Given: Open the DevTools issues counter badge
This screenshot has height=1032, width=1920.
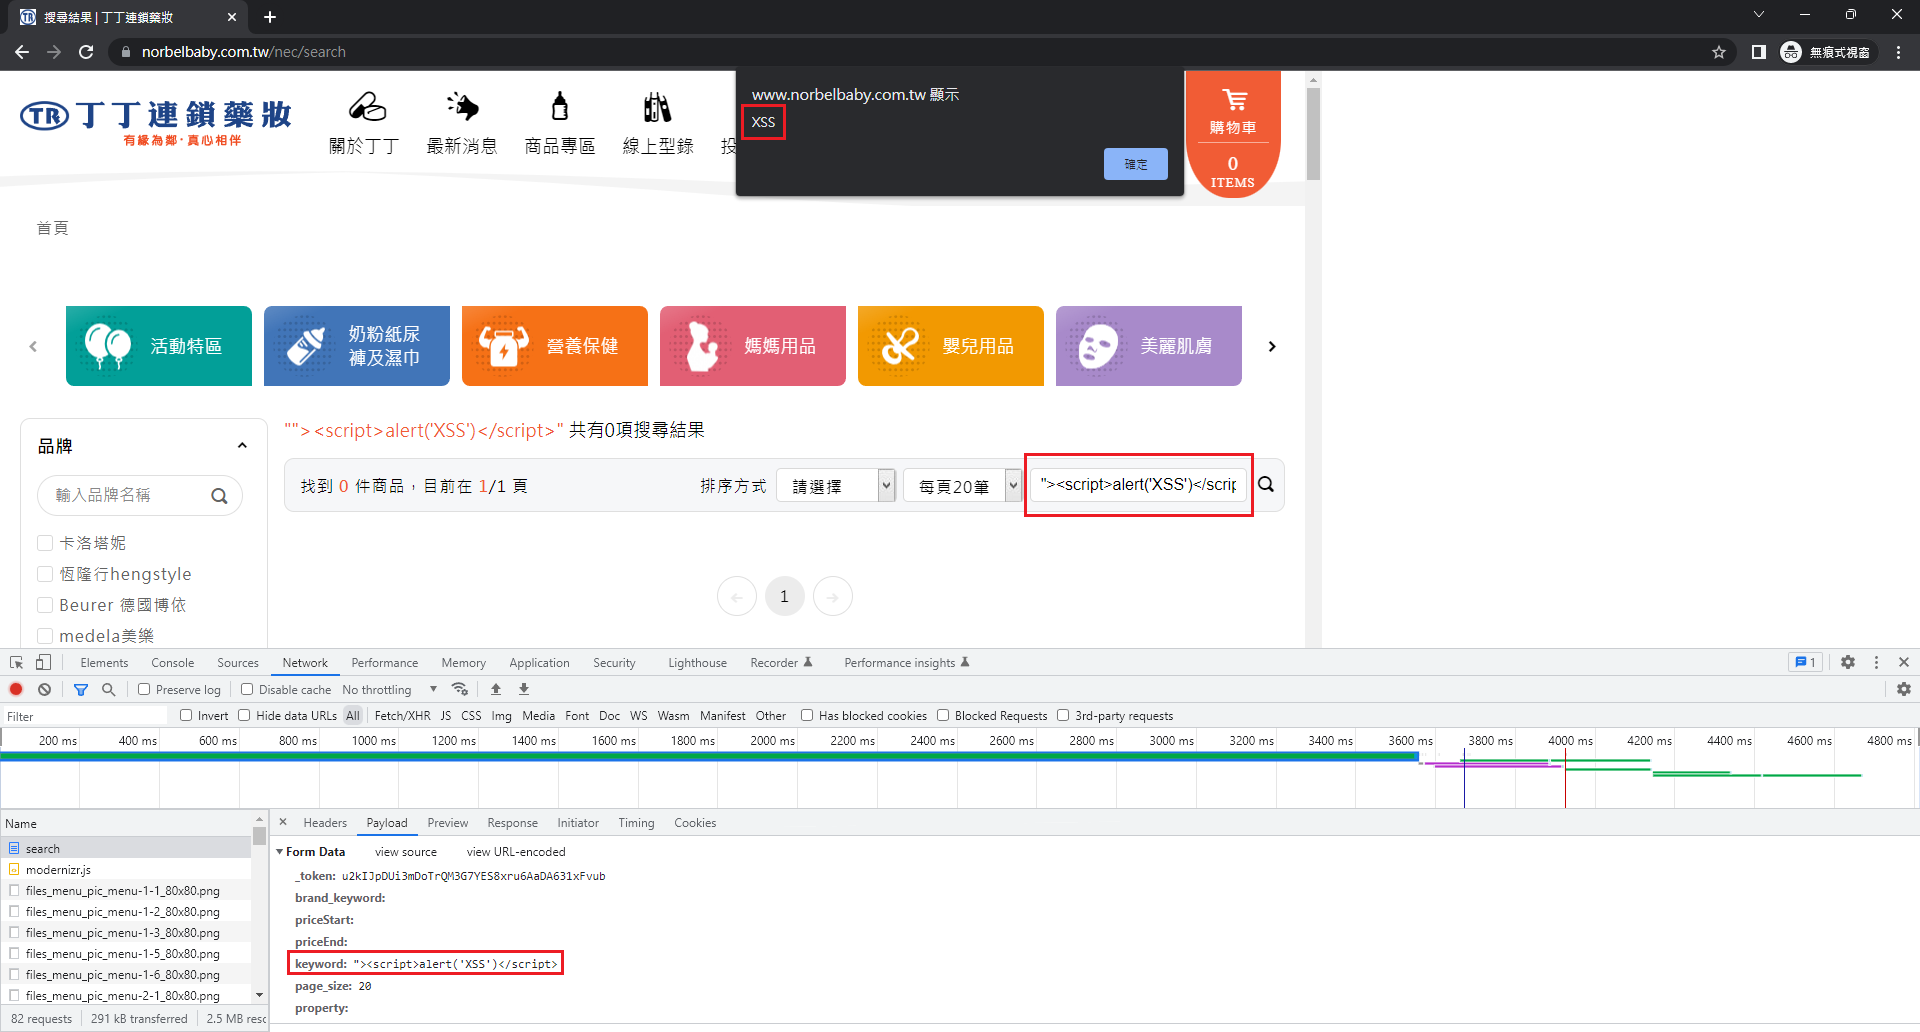Looking at the screenshot, I should (1805, 662).
